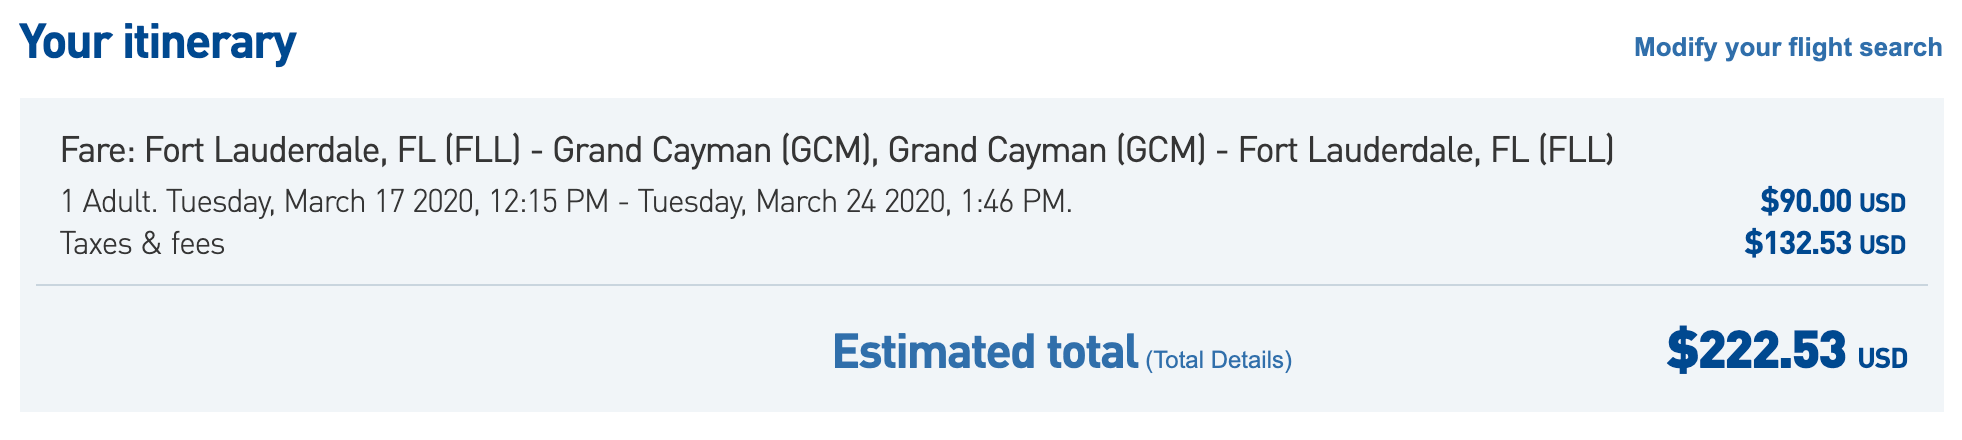Click the $222.53 total price
The width and height of the screenshot is (1962, 440).
point(1755,351)
